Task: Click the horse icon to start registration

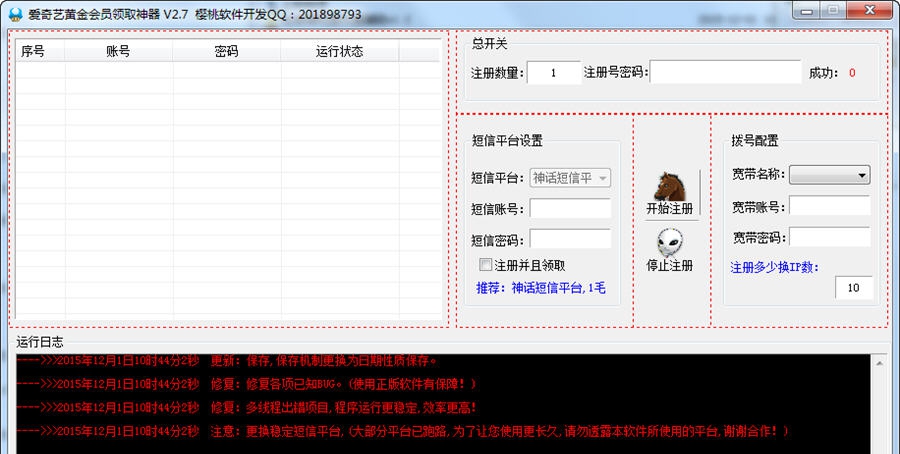Action: pos(669,187)
